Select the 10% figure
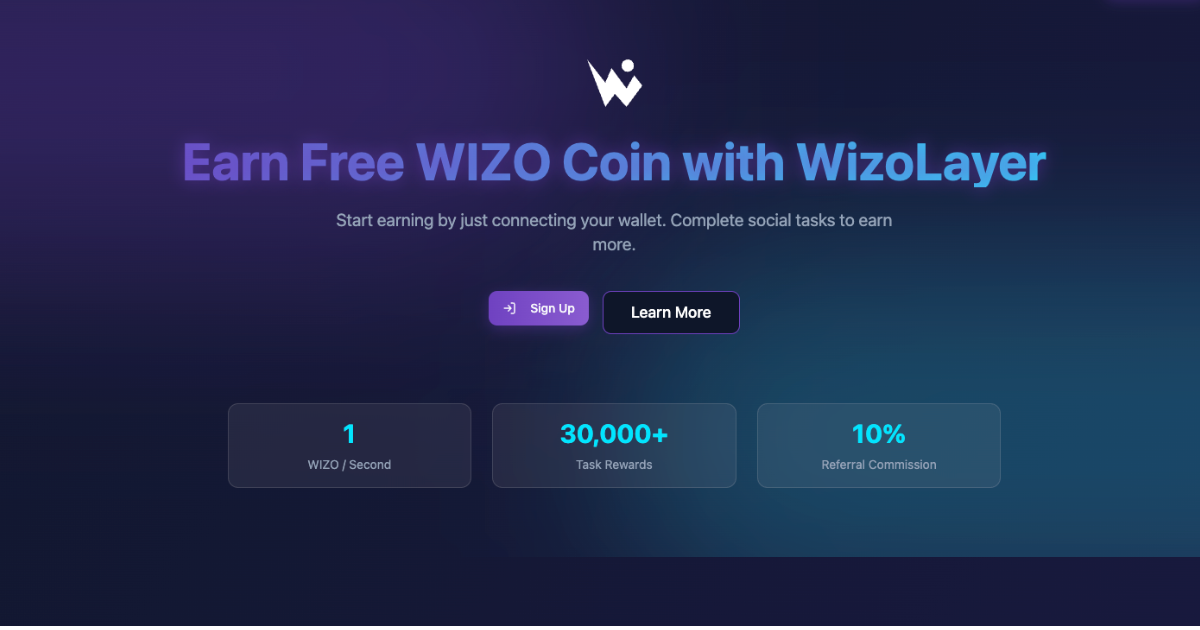Image resolution: width=1200 pixels, height=630 pixels. pyautogui.click(x=878, y=434)
